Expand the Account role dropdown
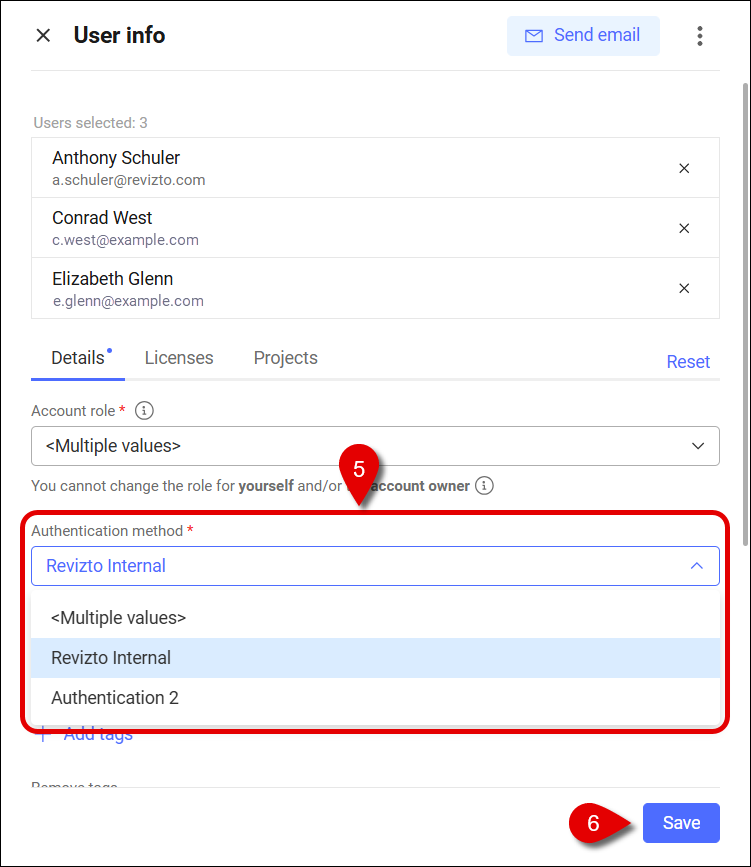Image resolution: width=751 pixels, height=867 pixels. pos(376,446)
